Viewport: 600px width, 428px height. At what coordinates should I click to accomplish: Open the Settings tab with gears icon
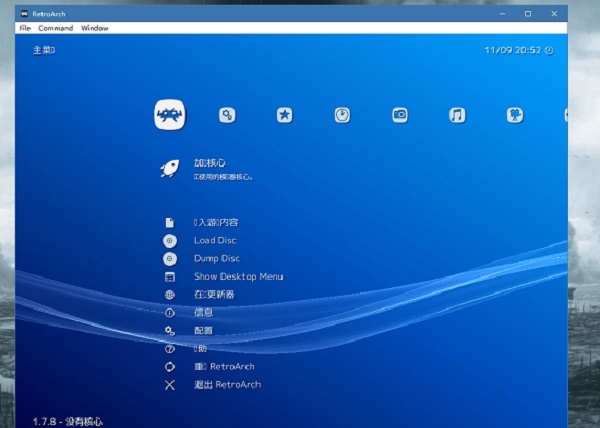227,115
